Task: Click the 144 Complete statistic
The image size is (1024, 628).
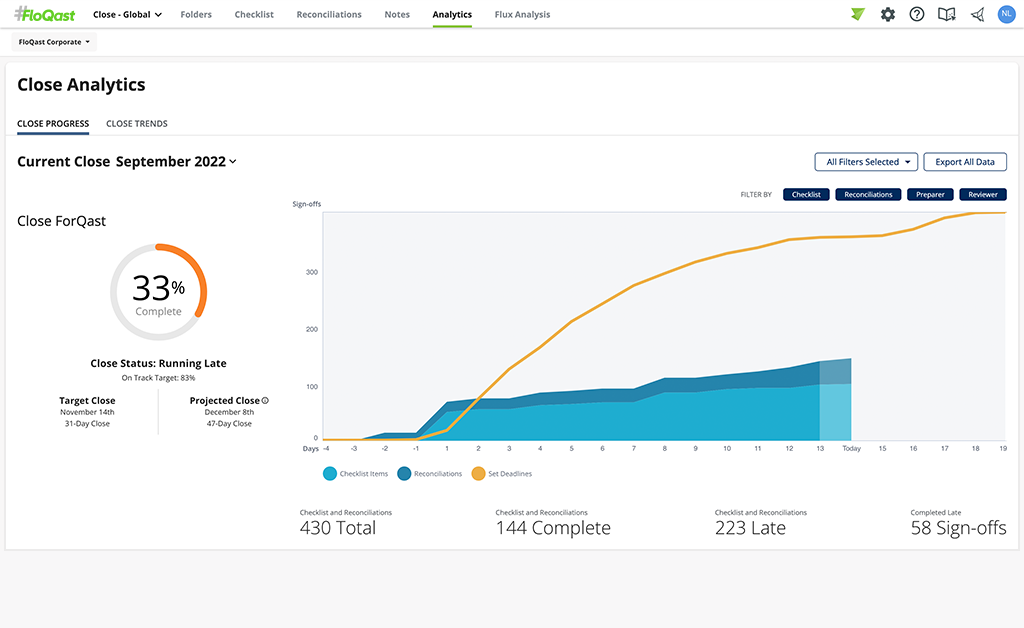Action: (x=553, y=527)
